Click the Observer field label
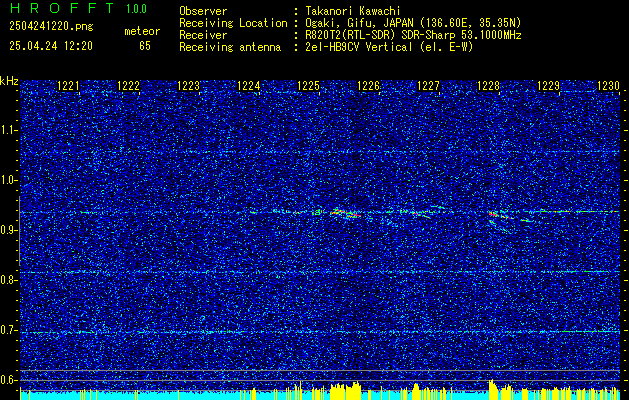 pos(203,11)
